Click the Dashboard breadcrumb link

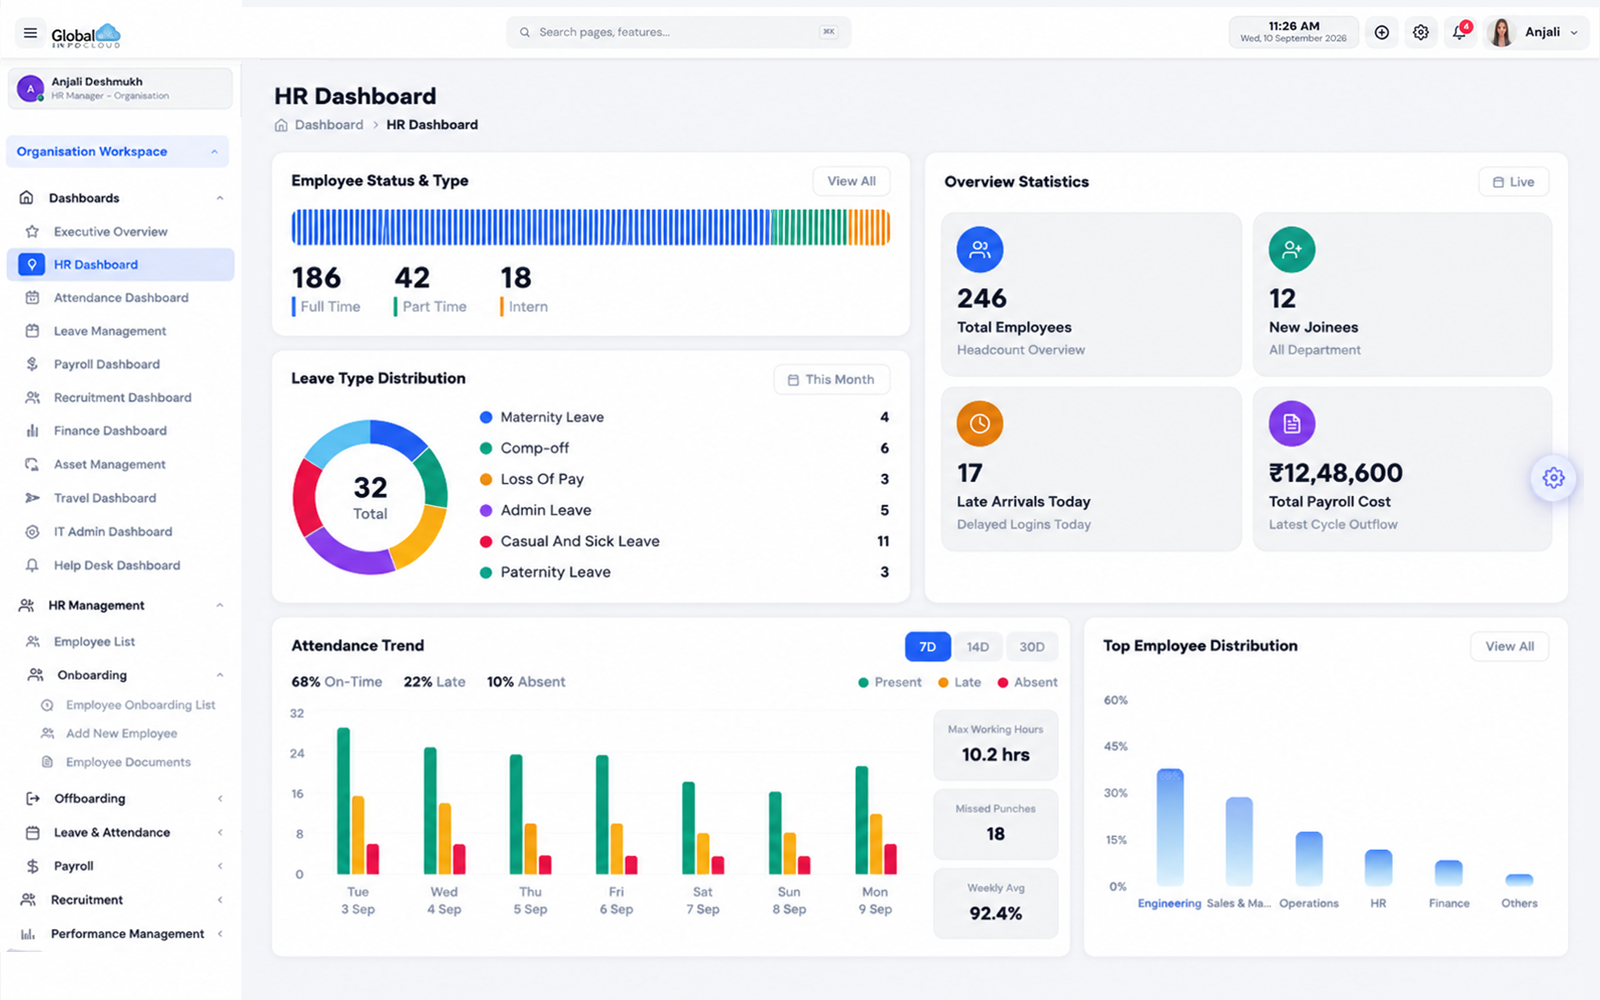tap(328, 125)
